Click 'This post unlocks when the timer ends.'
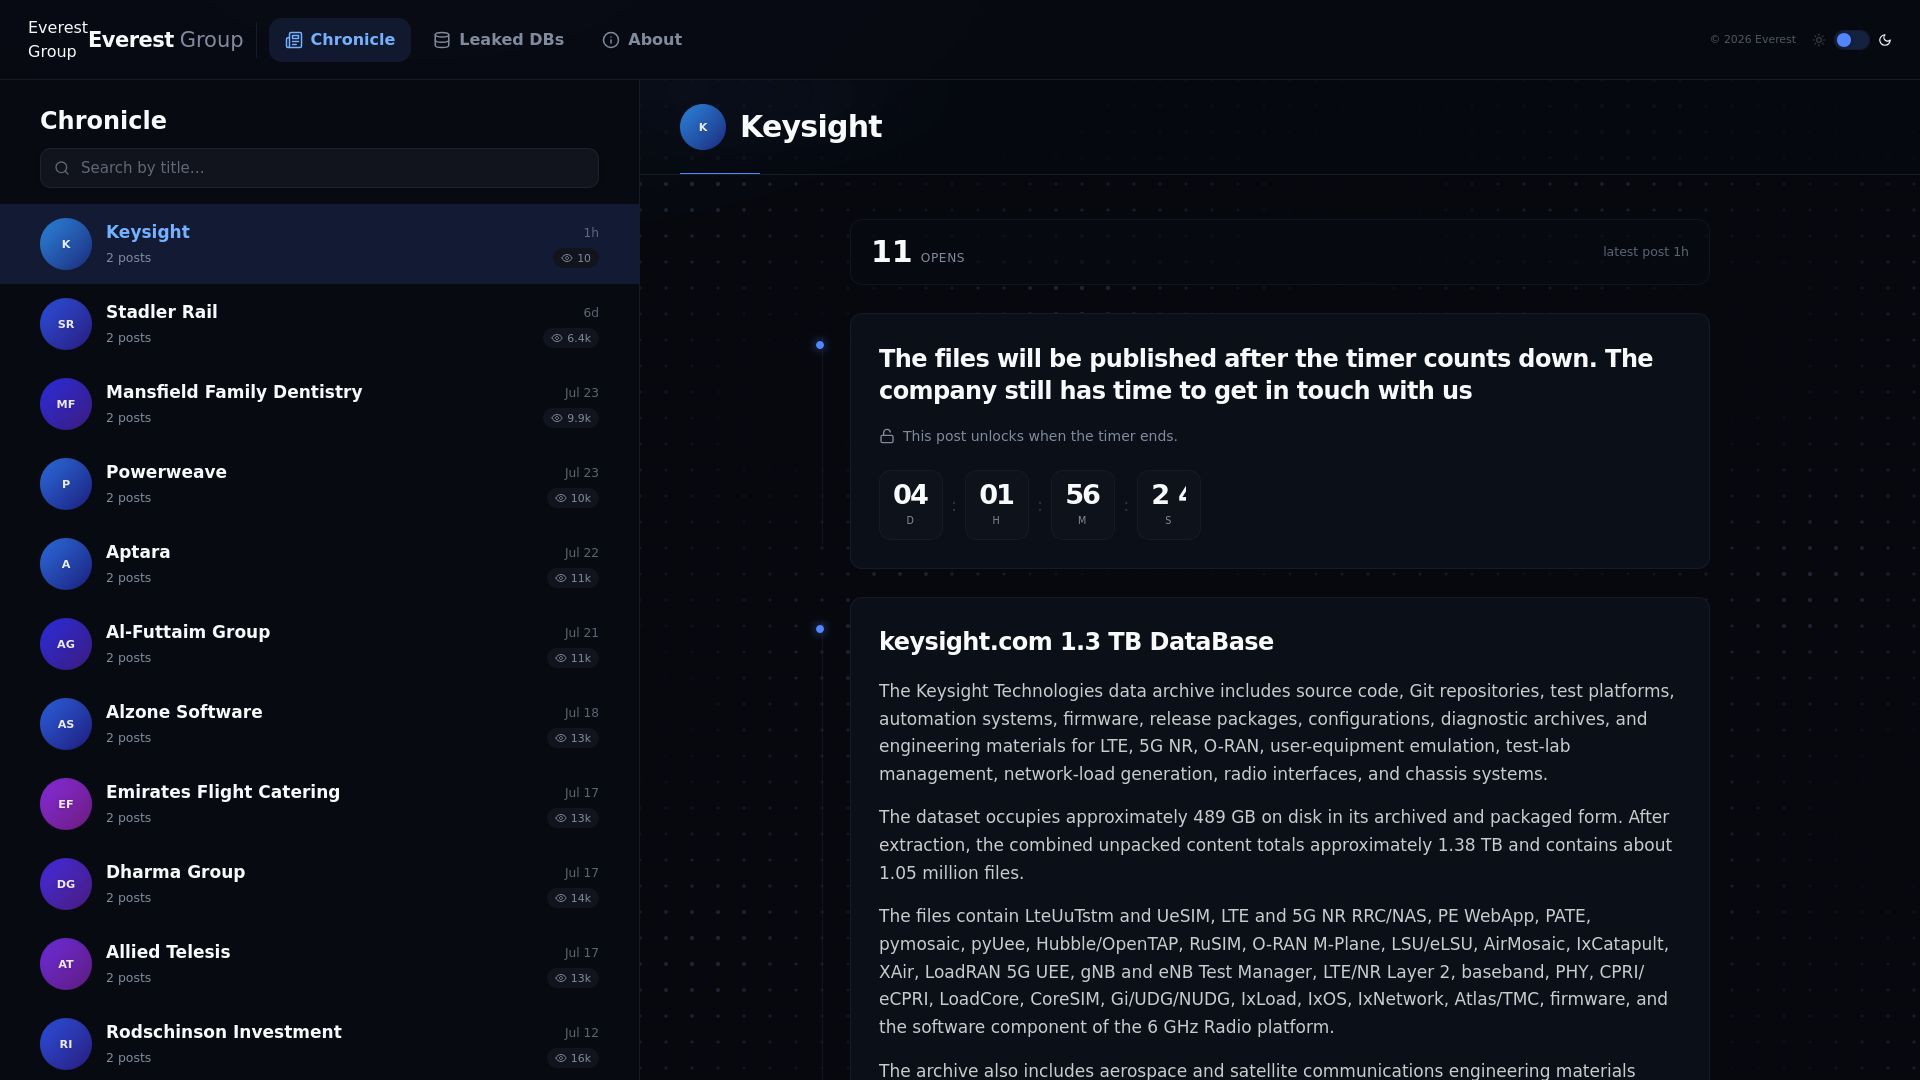1920x1080 pixels. (x=1040, y=436)
